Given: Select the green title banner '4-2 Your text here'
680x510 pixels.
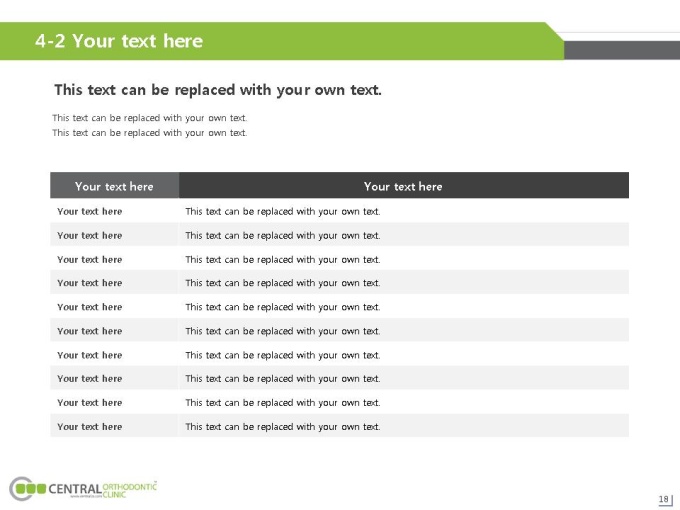Looking at the screenshot, I should [x=282, y=41].
